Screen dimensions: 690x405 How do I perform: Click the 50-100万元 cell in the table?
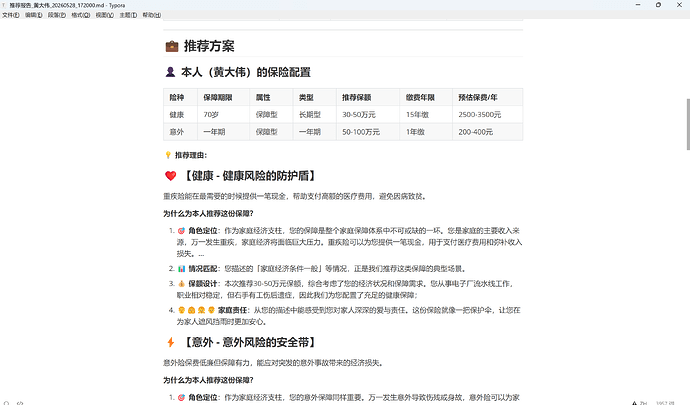pos(368,132)
